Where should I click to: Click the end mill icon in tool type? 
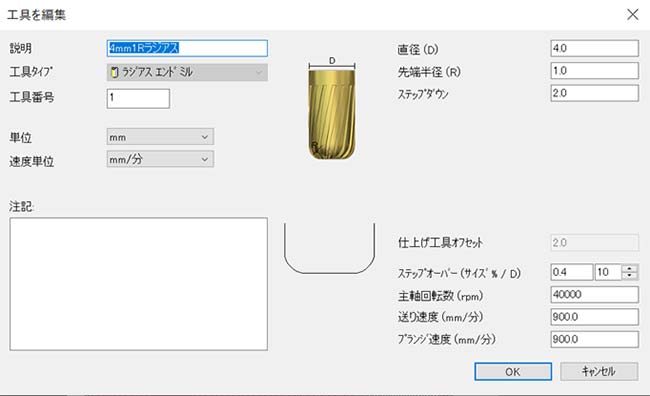(x=114, y=73)
